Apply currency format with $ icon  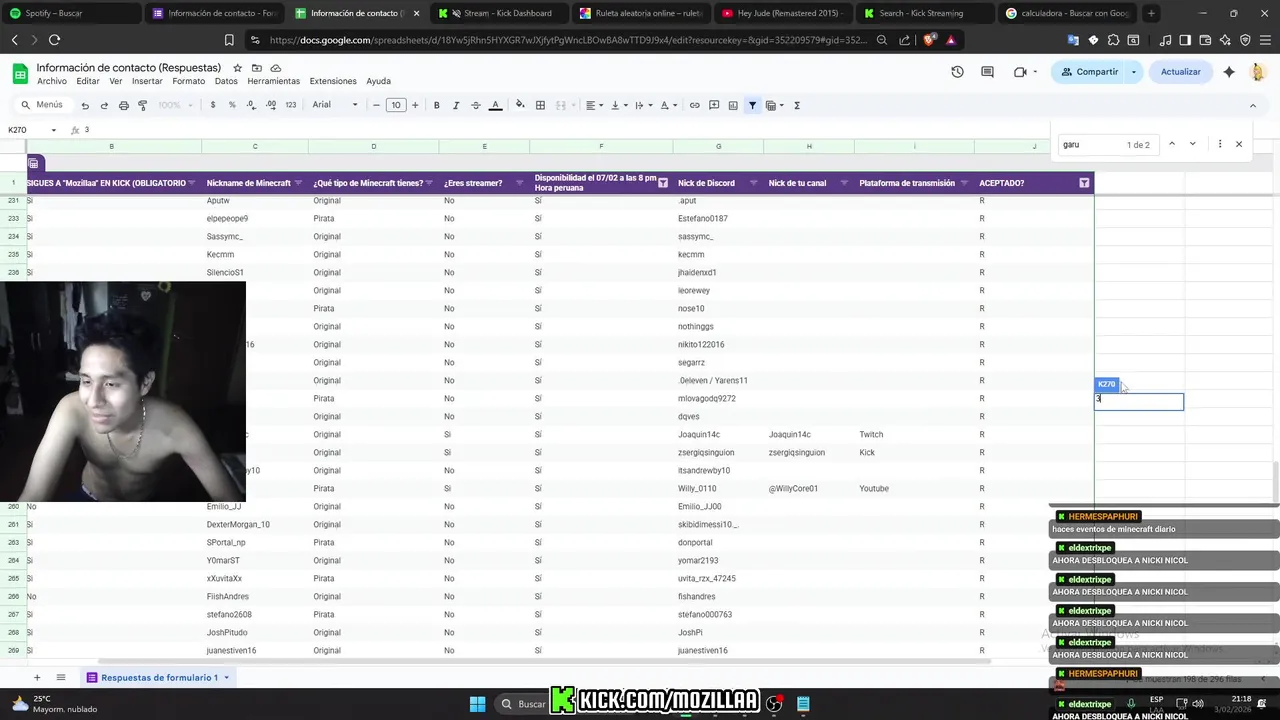tap(213, 105)
